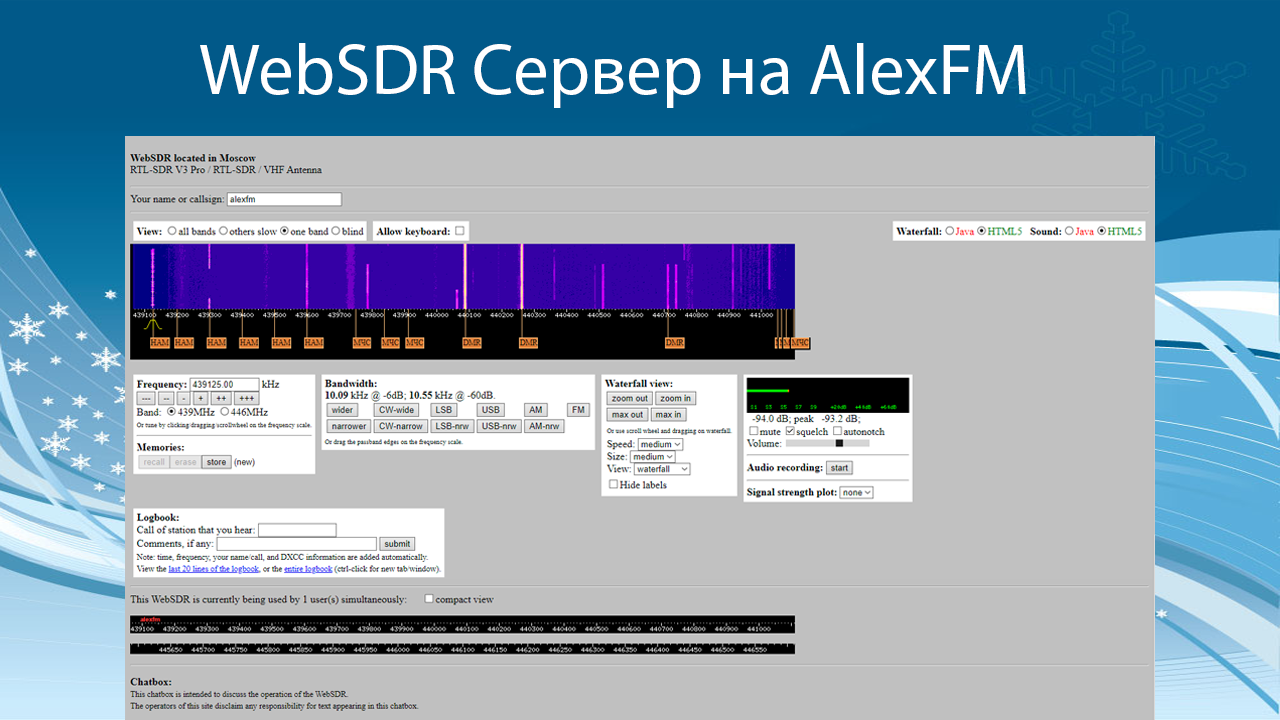Choose the 'one band' view radio button
The width and height of the screenshot is (1280, 720).
pos(284,231)
